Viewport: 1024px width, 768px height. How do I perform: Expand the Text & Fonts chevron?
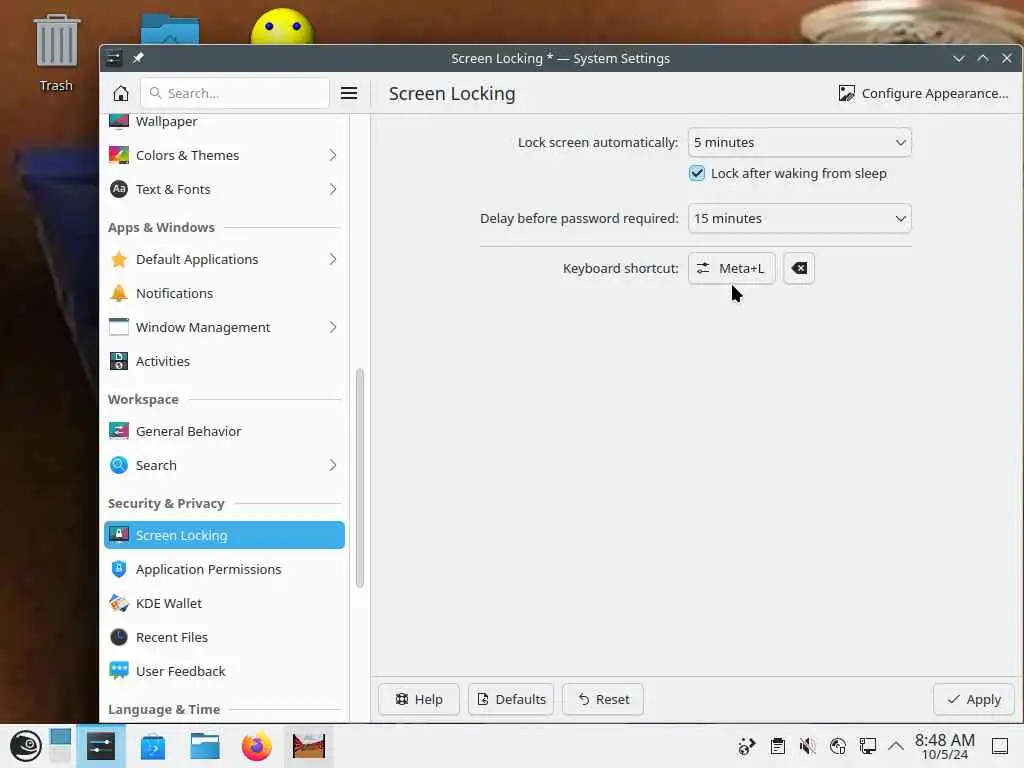[332, 189]
